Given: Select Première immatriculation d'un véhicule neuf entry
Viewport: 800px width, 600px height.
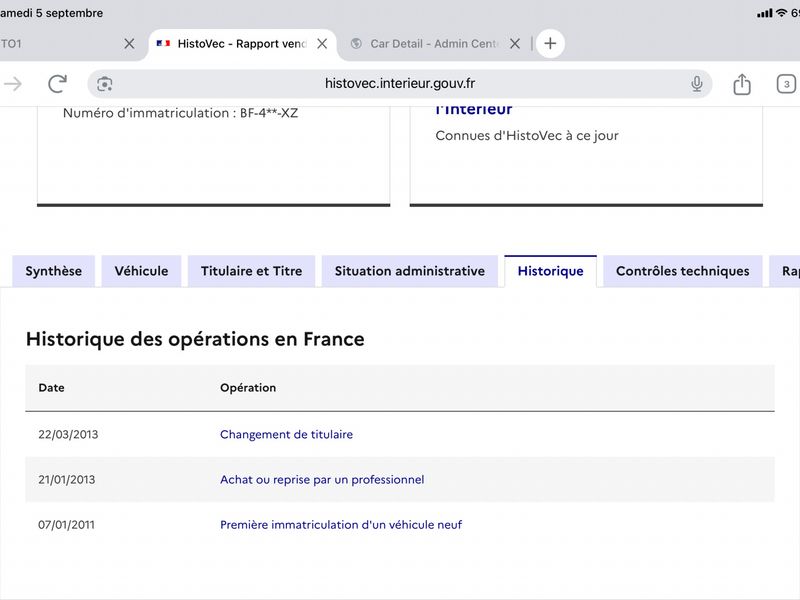Looking at the screenshot, I should [x=341, y=524].
